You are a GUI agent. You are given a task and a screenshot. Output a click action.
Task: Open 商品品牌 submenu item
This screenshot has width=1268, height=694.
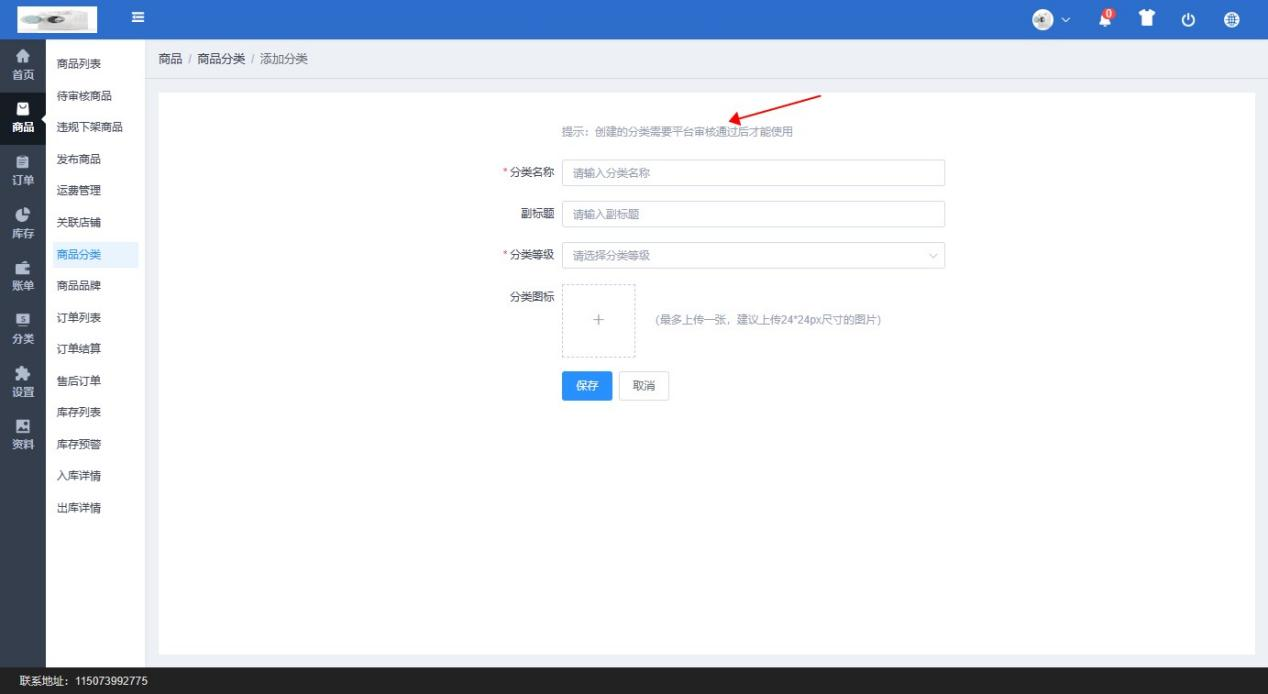pos(79,286)
